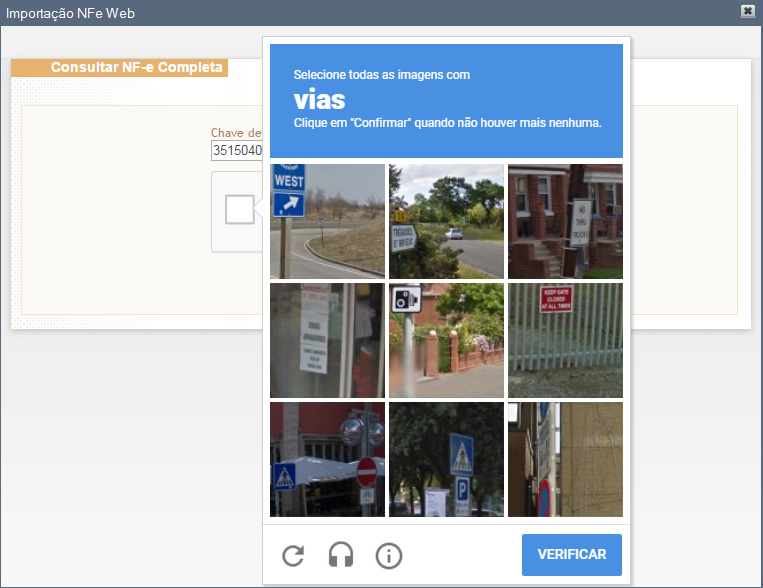Open the captcha help info icon
The height and width of the screenshot is (588, 763).
389,555
